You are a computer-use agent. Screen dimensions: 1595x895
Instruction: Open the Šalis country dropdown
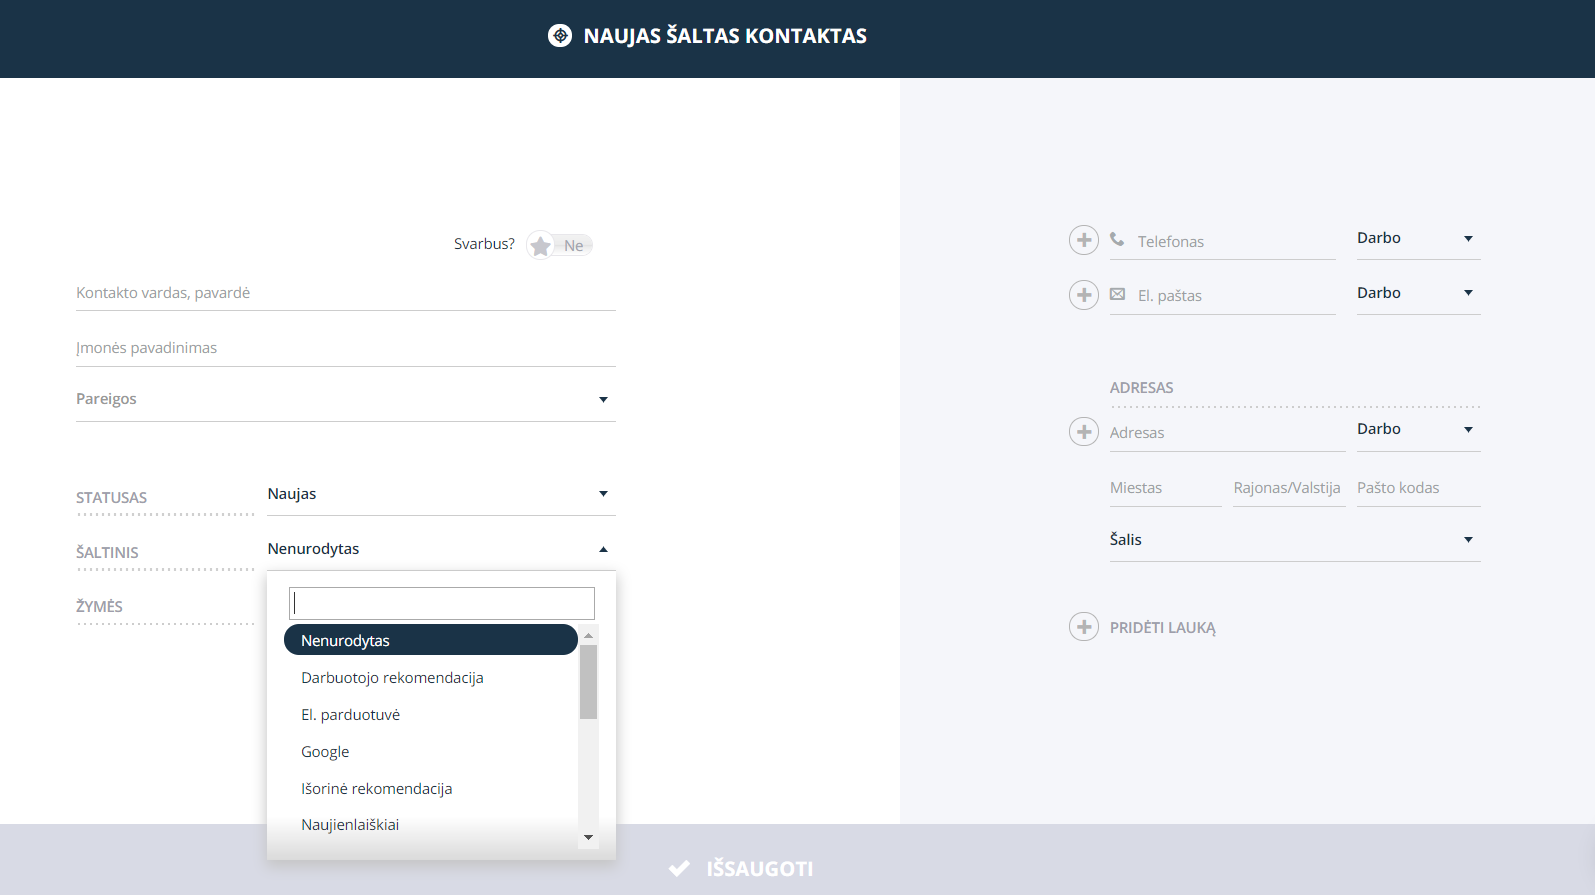coord(1295,540)
